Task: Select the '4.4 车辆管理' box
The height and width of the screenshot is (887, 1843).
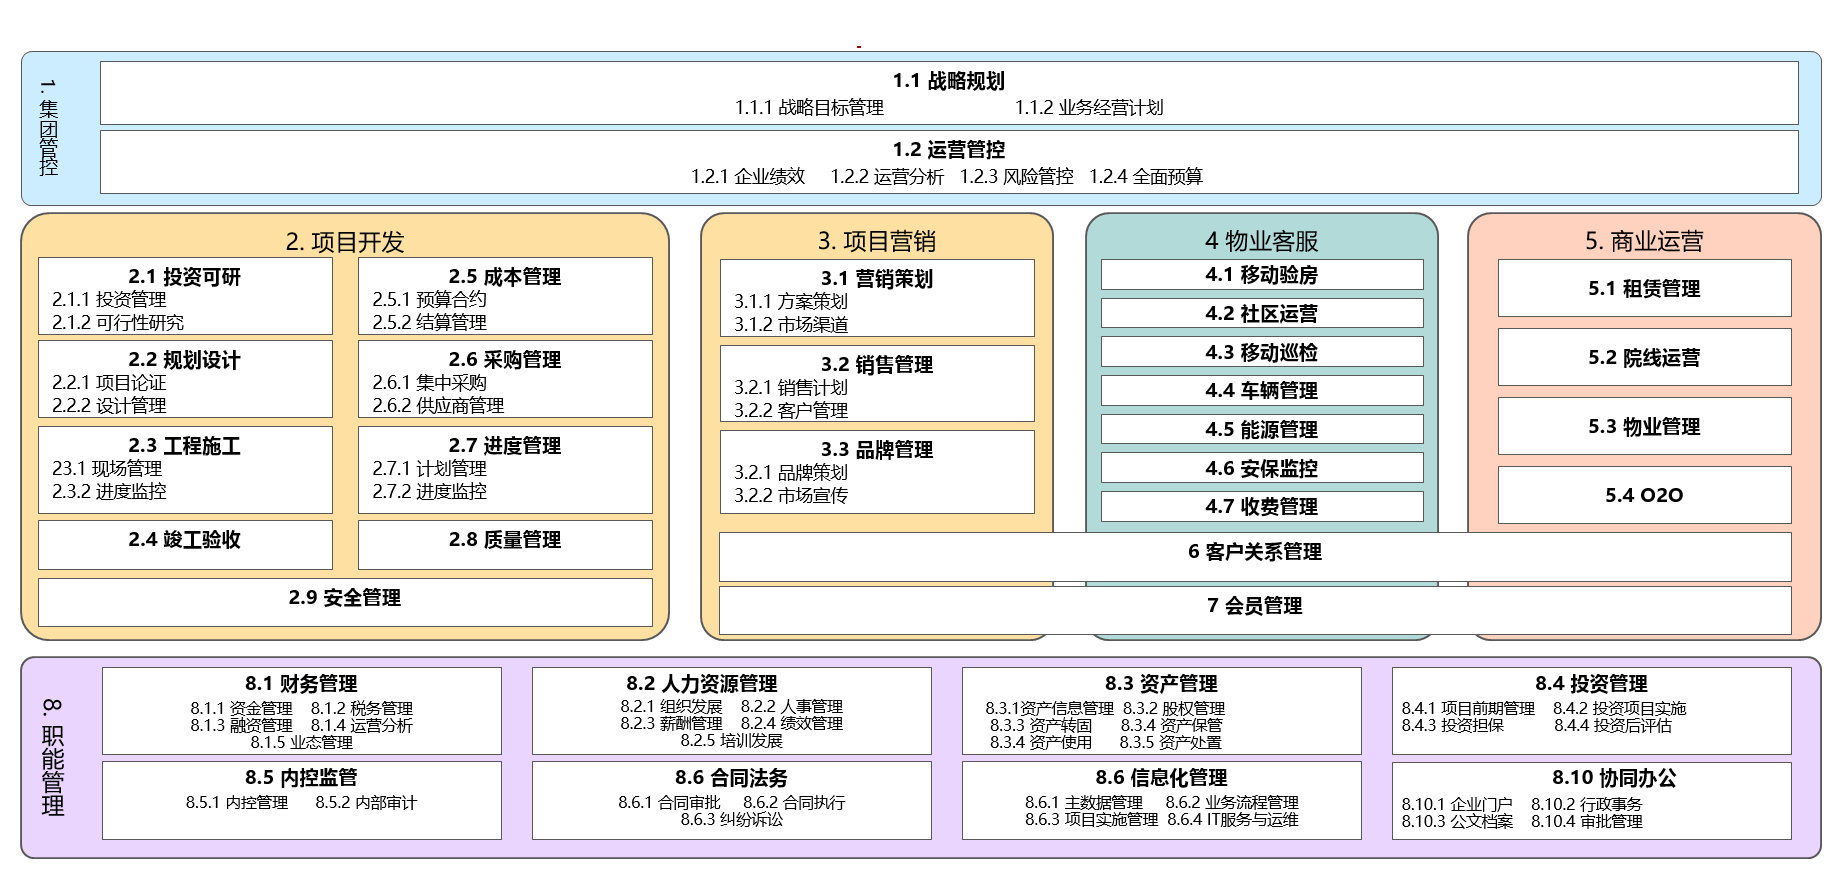Action: (1262, 391)
